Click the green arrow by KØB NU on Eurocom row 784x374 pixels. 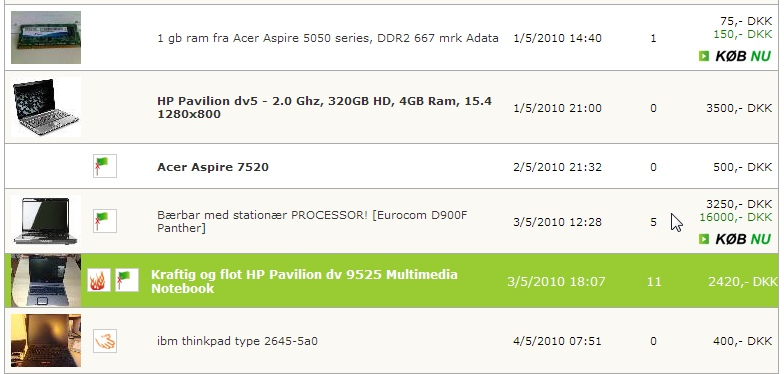click(x=704, y=239)
